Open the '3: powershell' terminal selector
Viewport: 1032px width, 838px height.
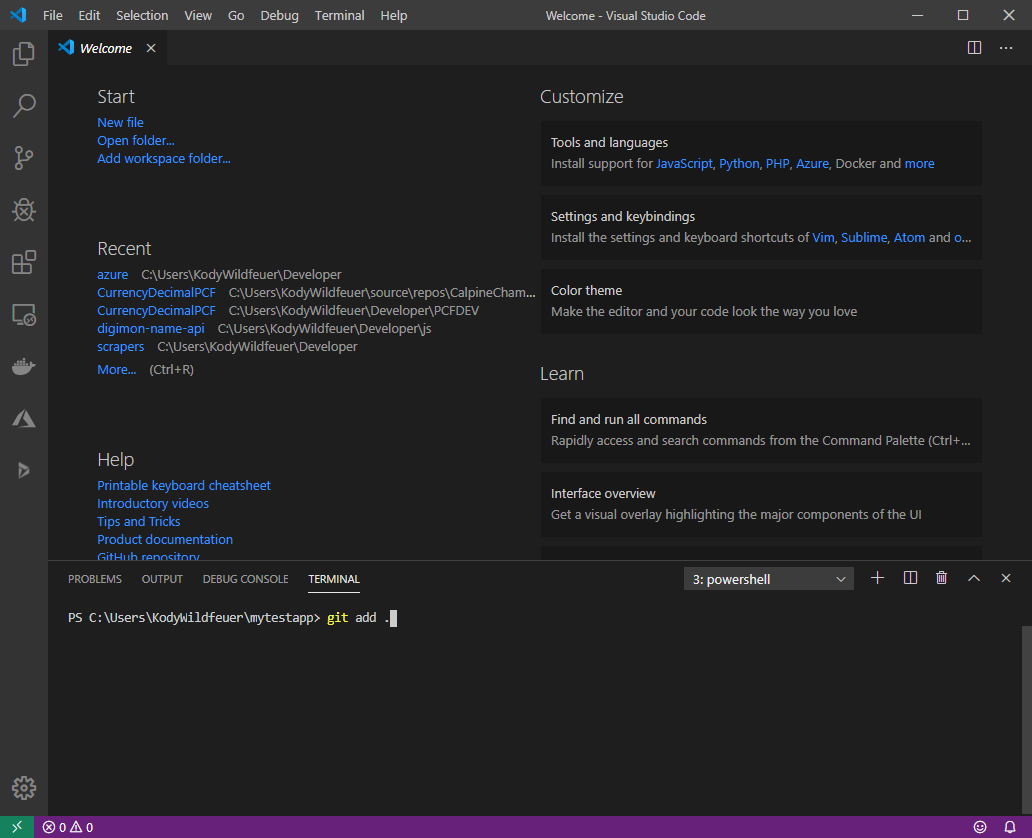coord(768,578)
